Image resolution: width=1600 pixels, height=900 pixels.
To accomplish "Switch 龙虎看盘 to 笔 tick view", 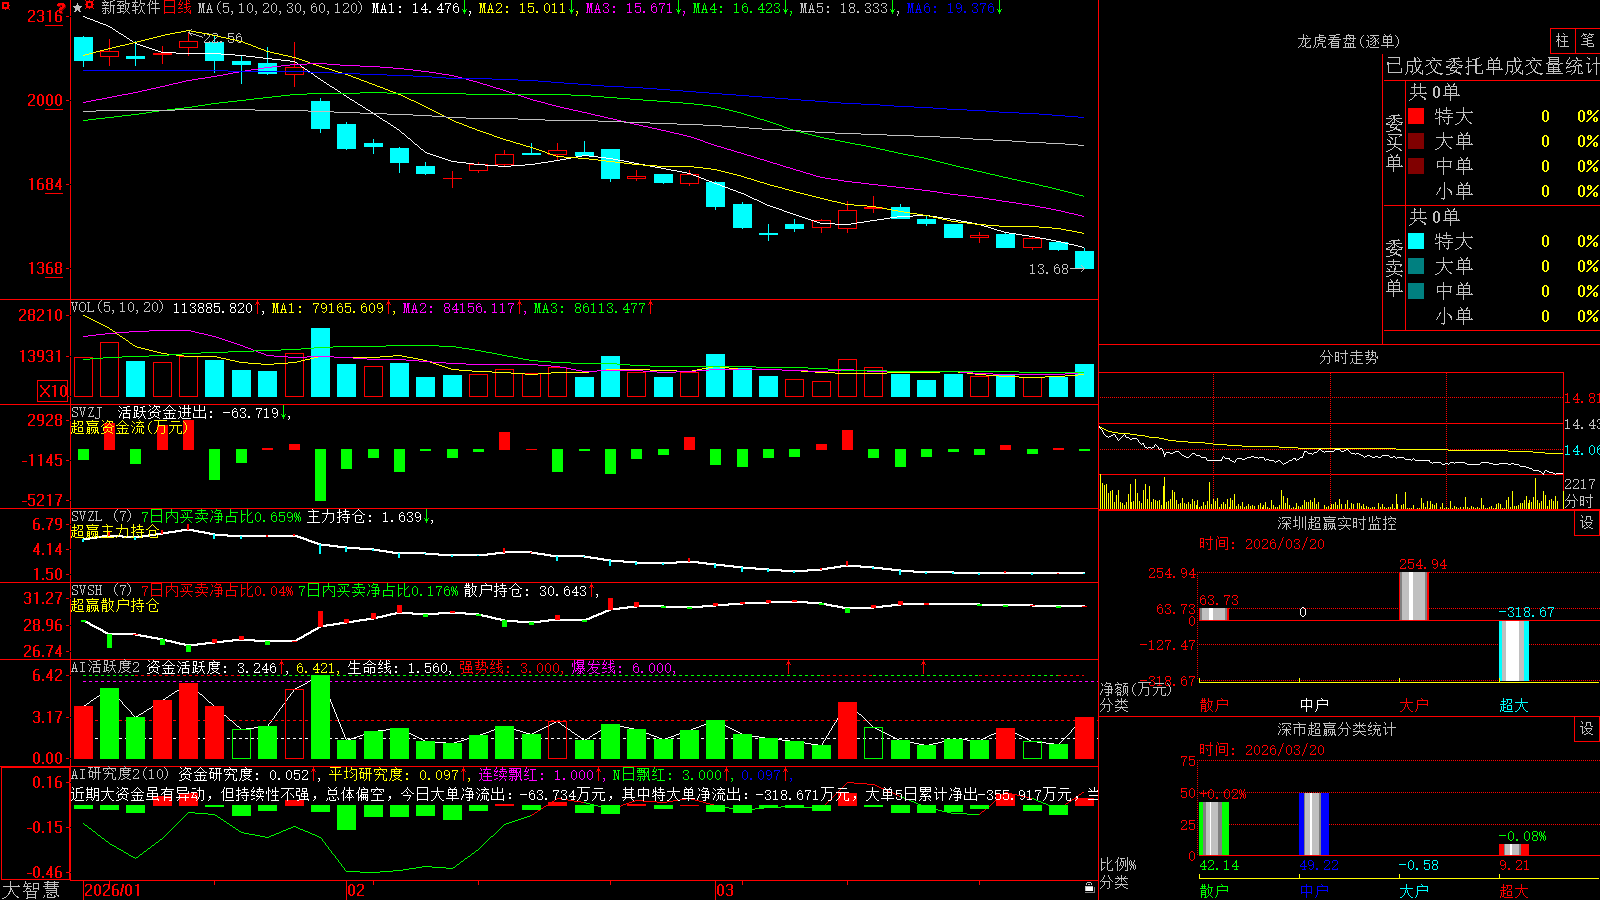I will pyautogui.click(x=1588, y=41).
